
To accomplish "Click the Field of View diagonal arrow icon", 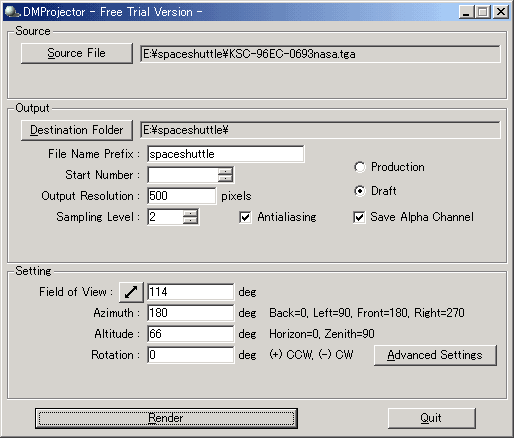I will point(131,292).
